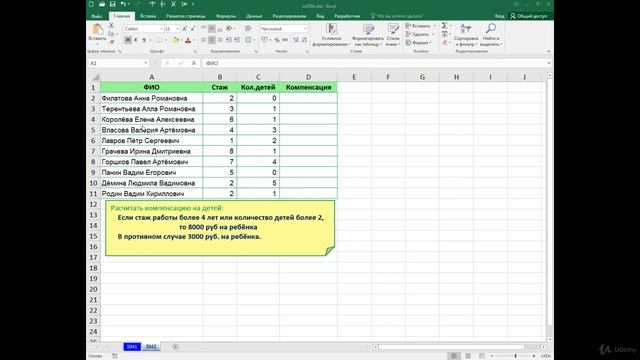Click the Open folder icon in quick access toolbar
The image size is (640, 360).
click(102, 4)
